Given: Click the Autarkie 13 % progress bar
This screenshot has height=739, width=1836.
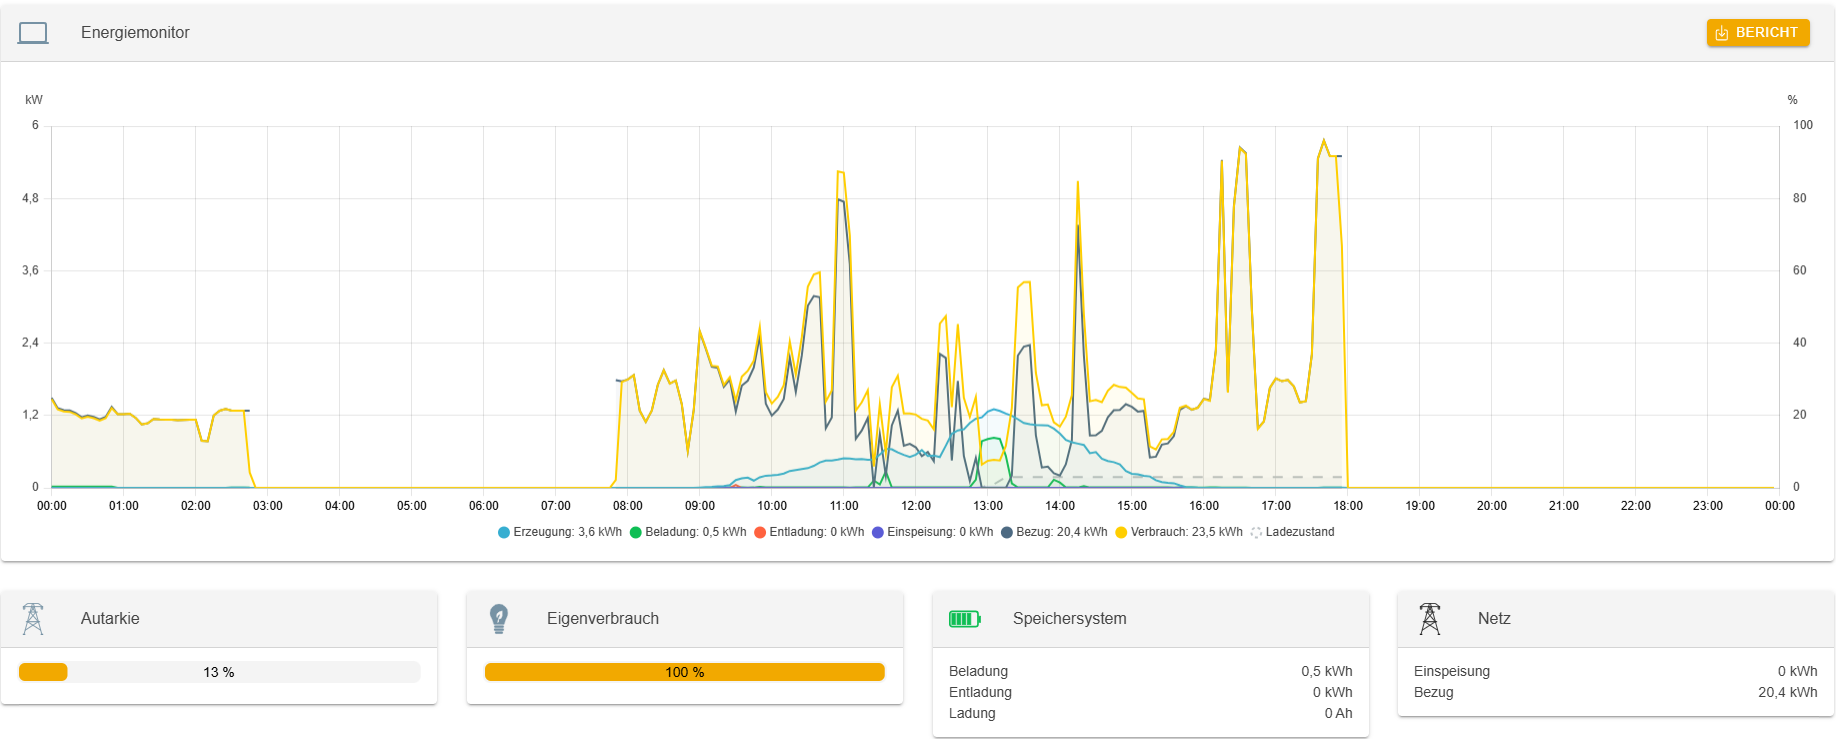Looking at the screenshot, I should [219, 672].
